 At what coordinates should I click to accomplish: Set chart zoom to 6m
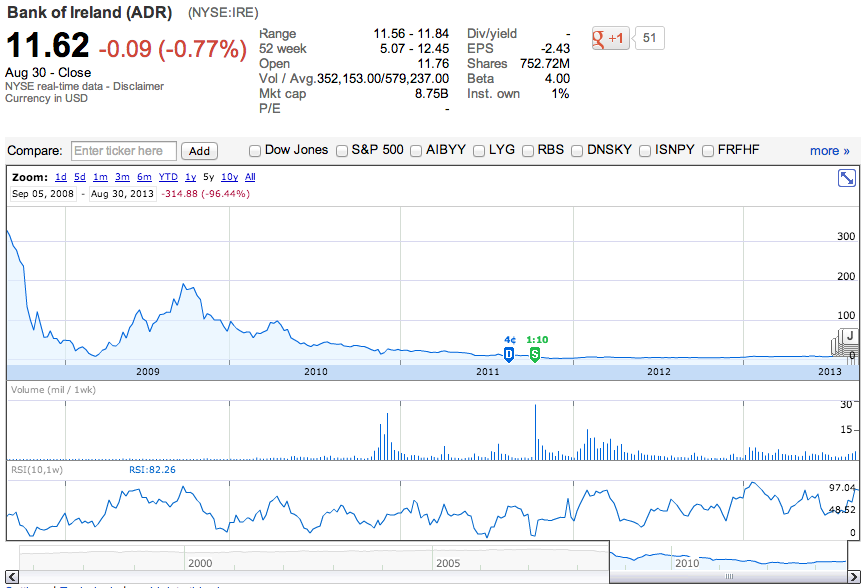click(144, 177)
